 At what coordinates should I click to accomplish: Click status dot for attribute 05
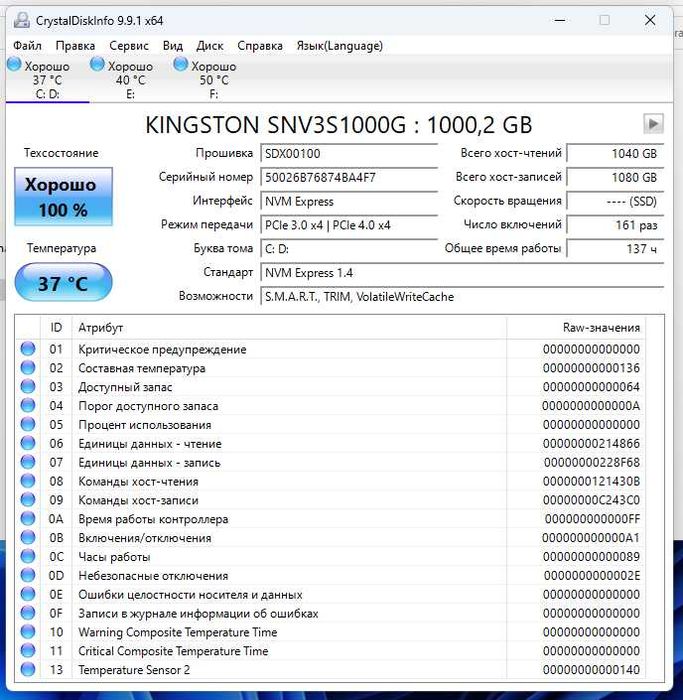tap(28, 424)
